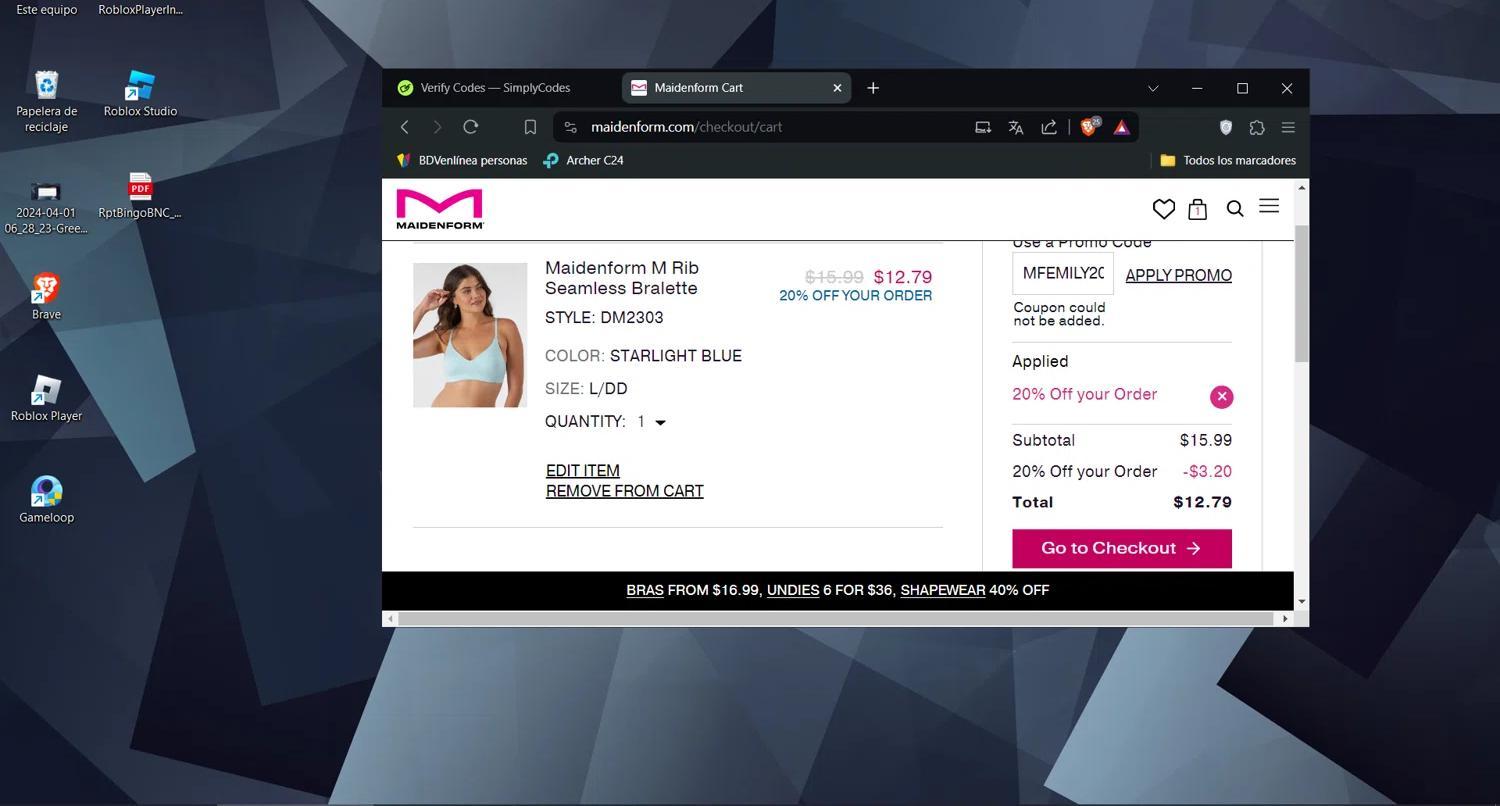The height and width of the screenshot is (806, 1500).
Task: Open the Archer C24 bookmark
Action: point(583,160)
